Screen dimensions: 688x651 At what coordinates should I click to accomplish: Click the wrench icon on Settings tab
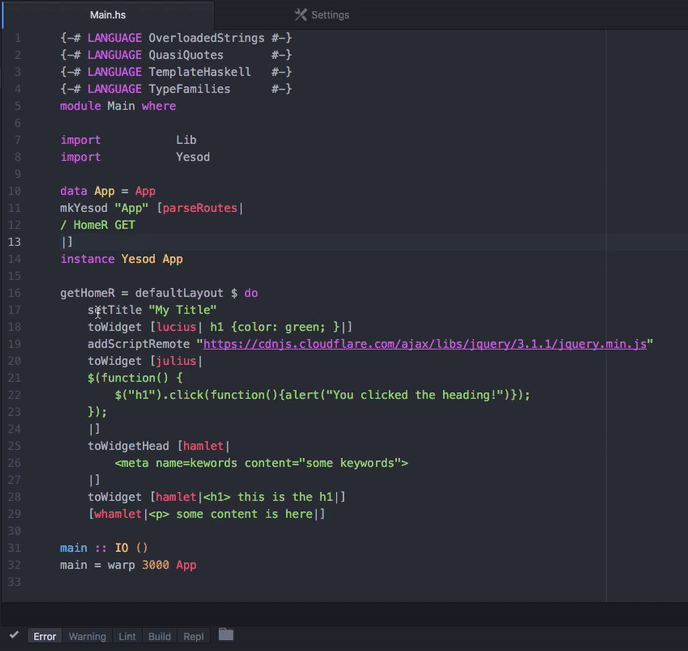pos(300,15)
